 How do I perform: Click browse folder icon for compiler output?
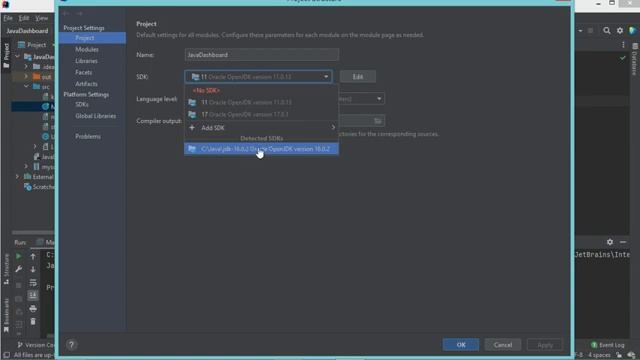(x=378, y=121)
